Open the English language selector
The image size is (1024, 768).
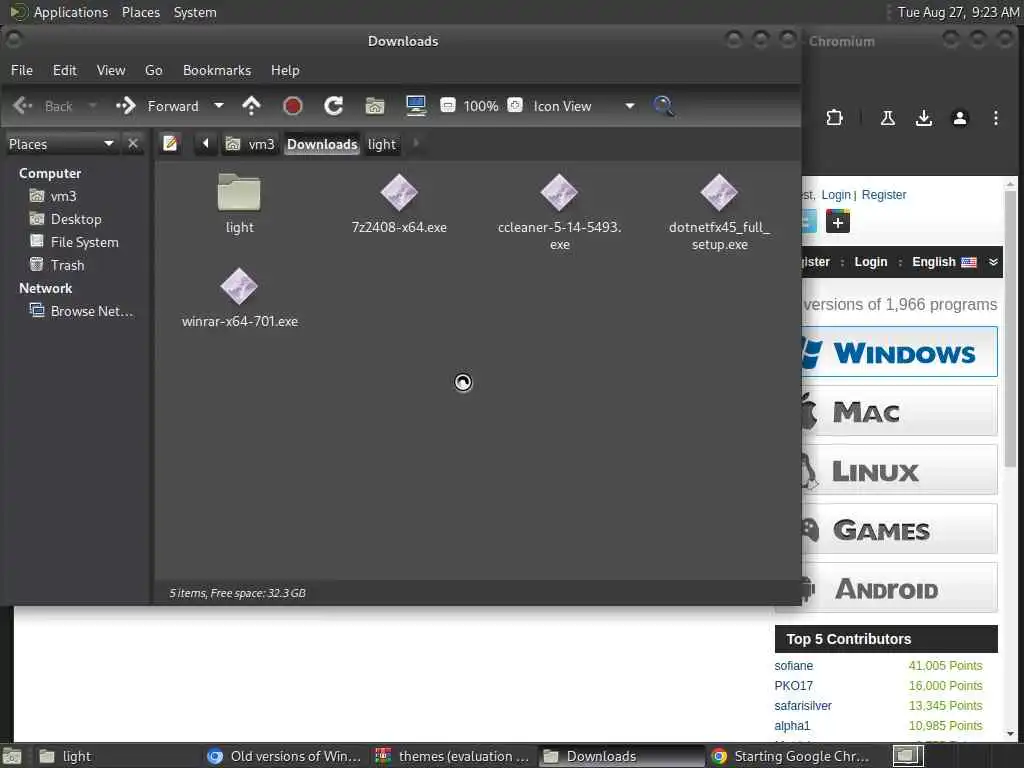[944, 262]
